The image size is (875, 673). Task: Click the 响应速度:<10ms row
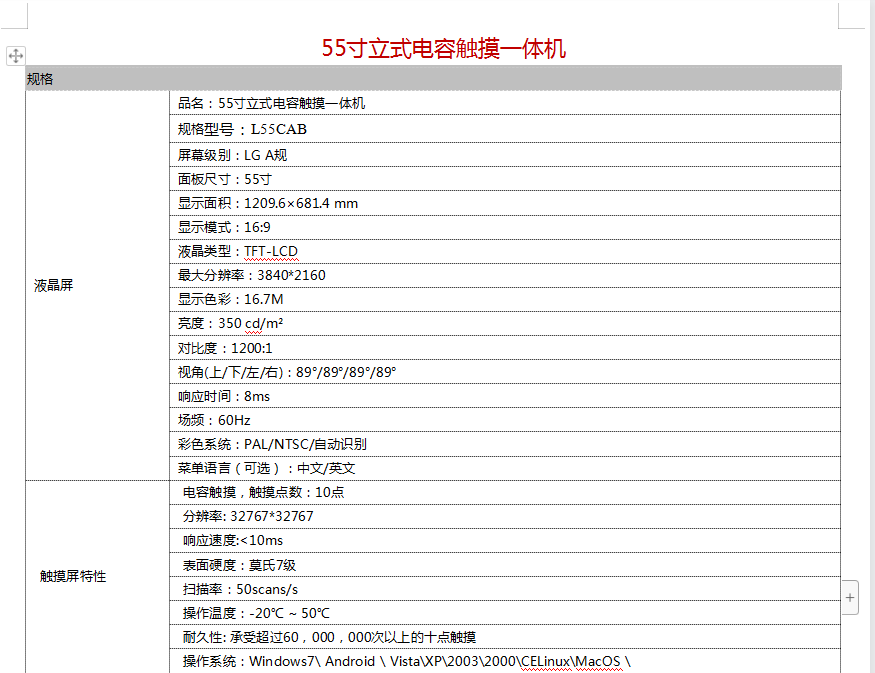(x=505, y=540)
